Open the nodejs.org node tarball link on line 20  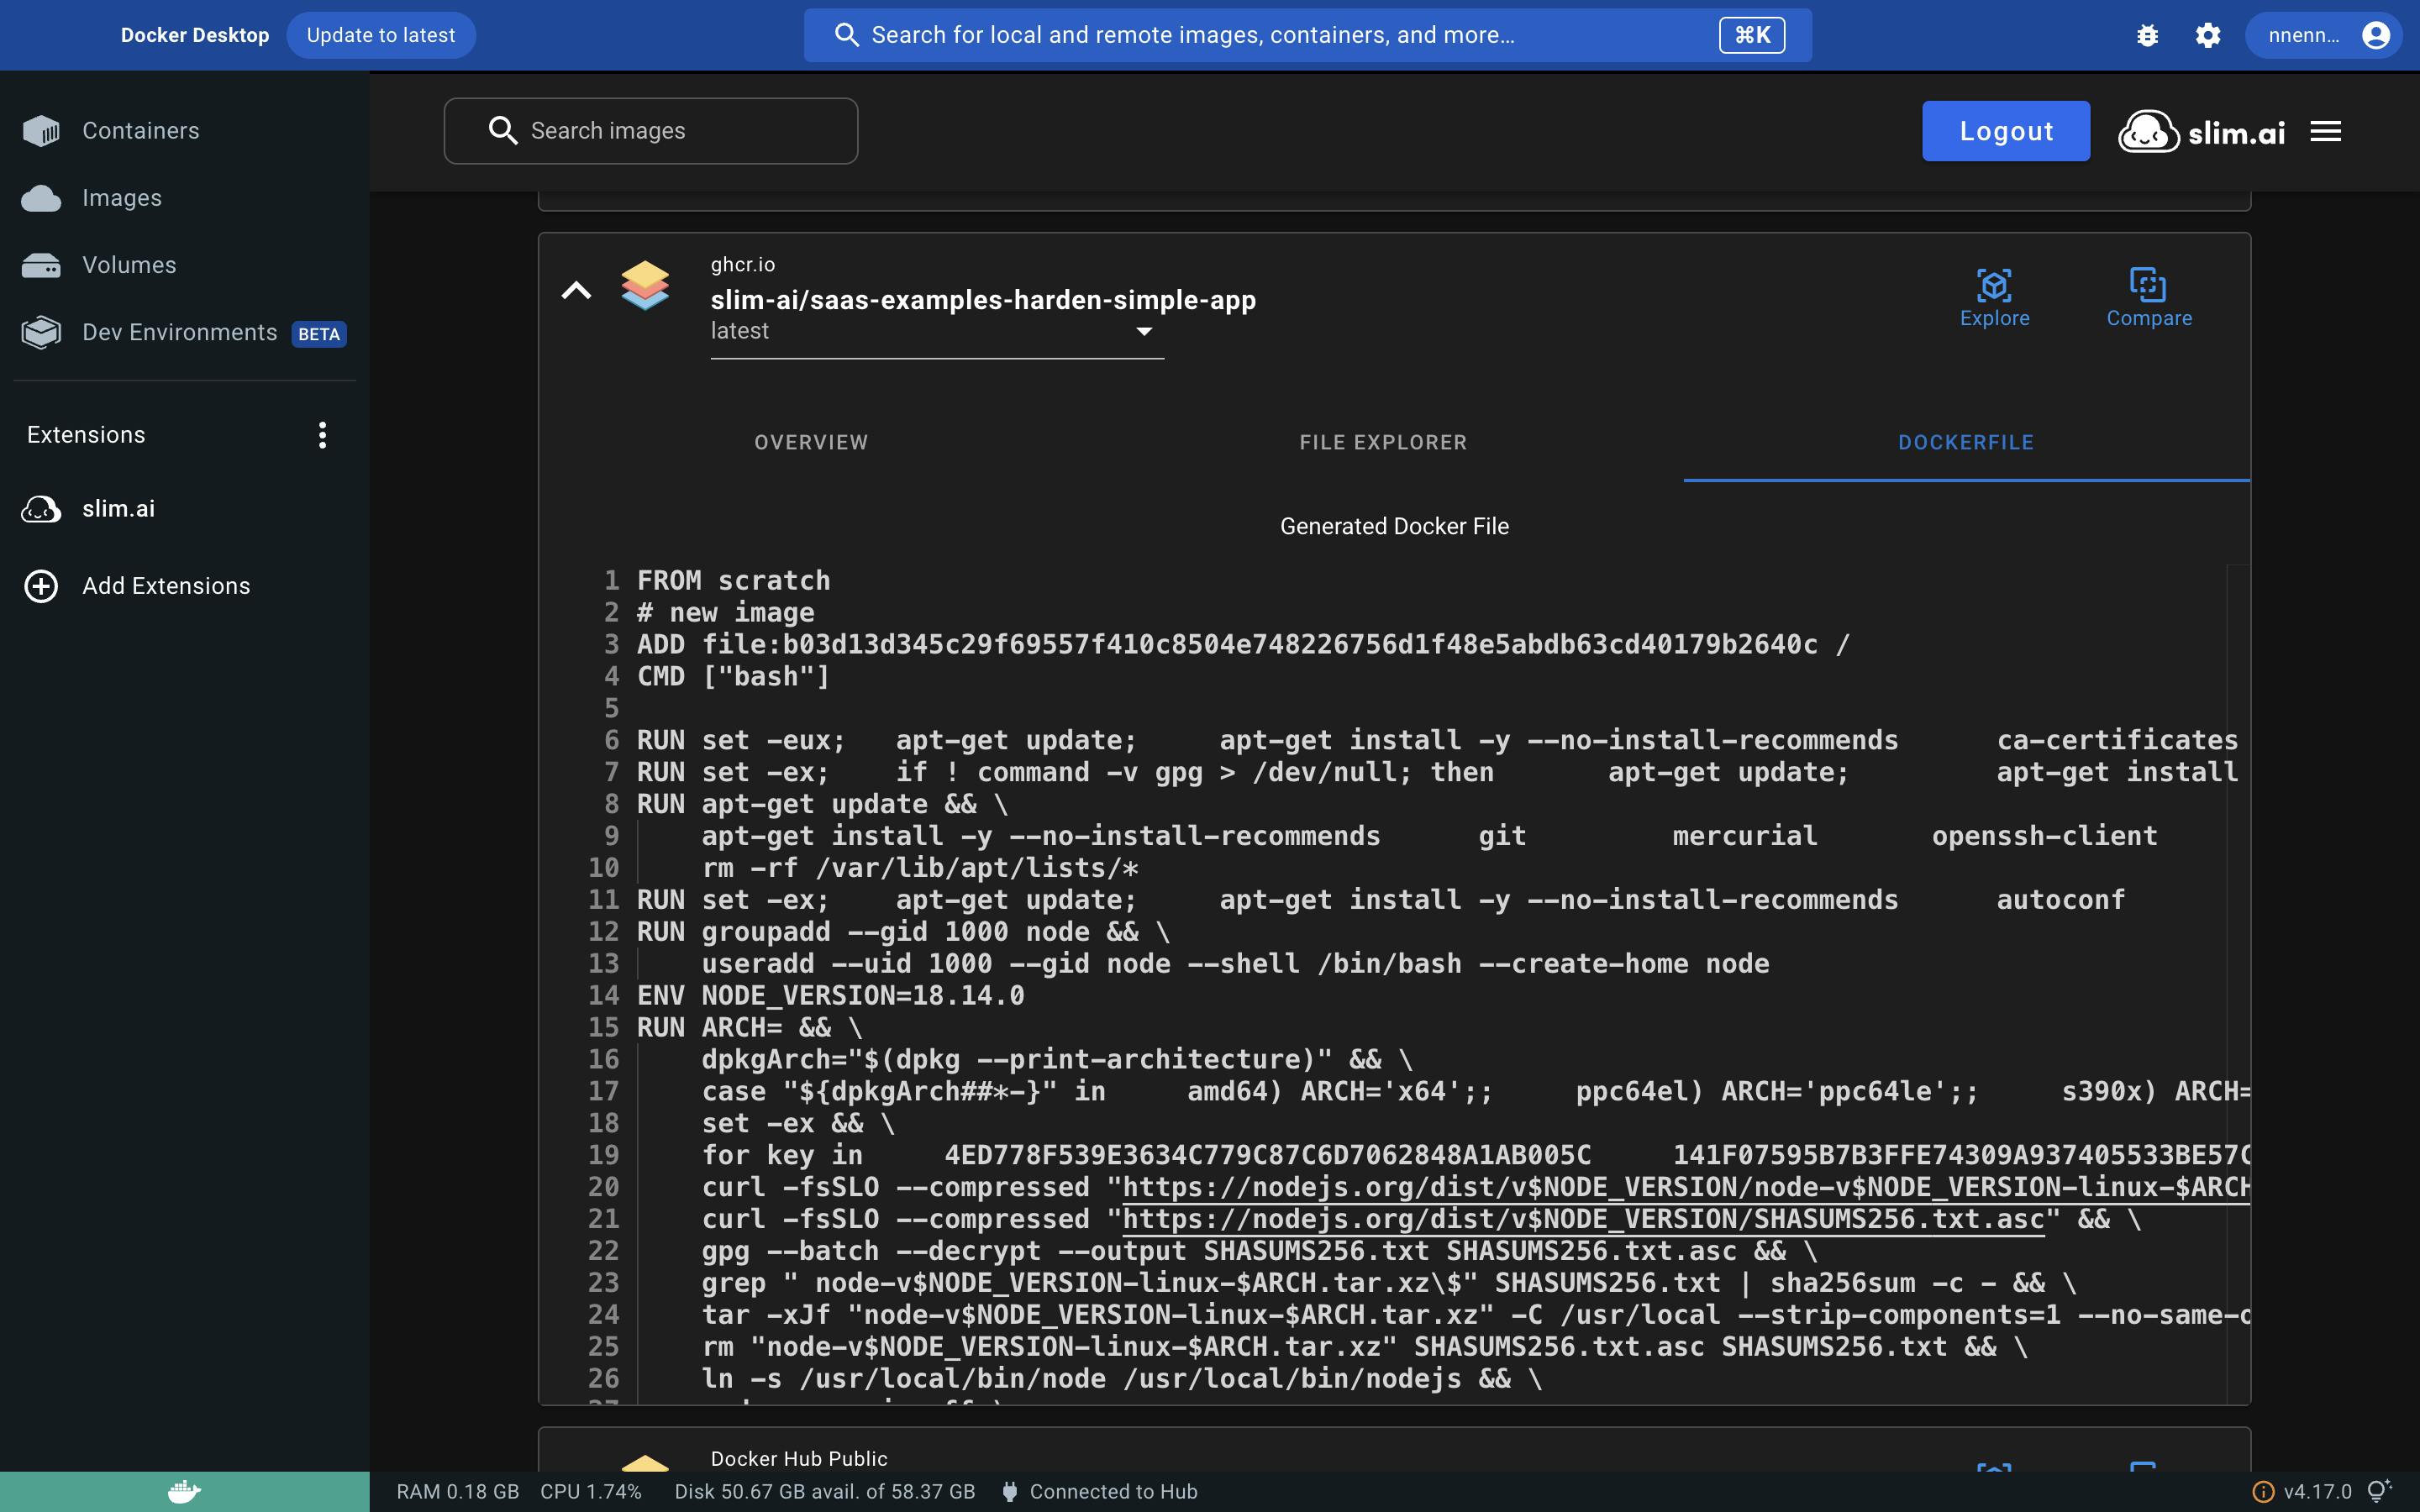click(1686, 1188)
